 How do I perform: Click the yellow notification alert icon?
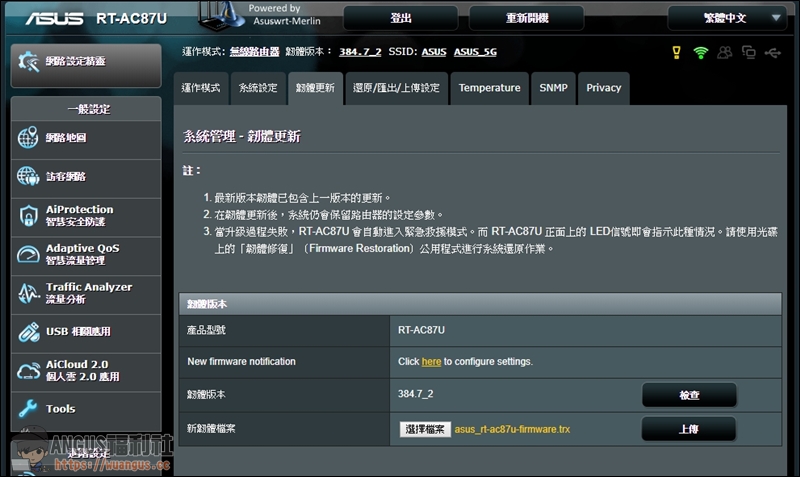(676, 52)
